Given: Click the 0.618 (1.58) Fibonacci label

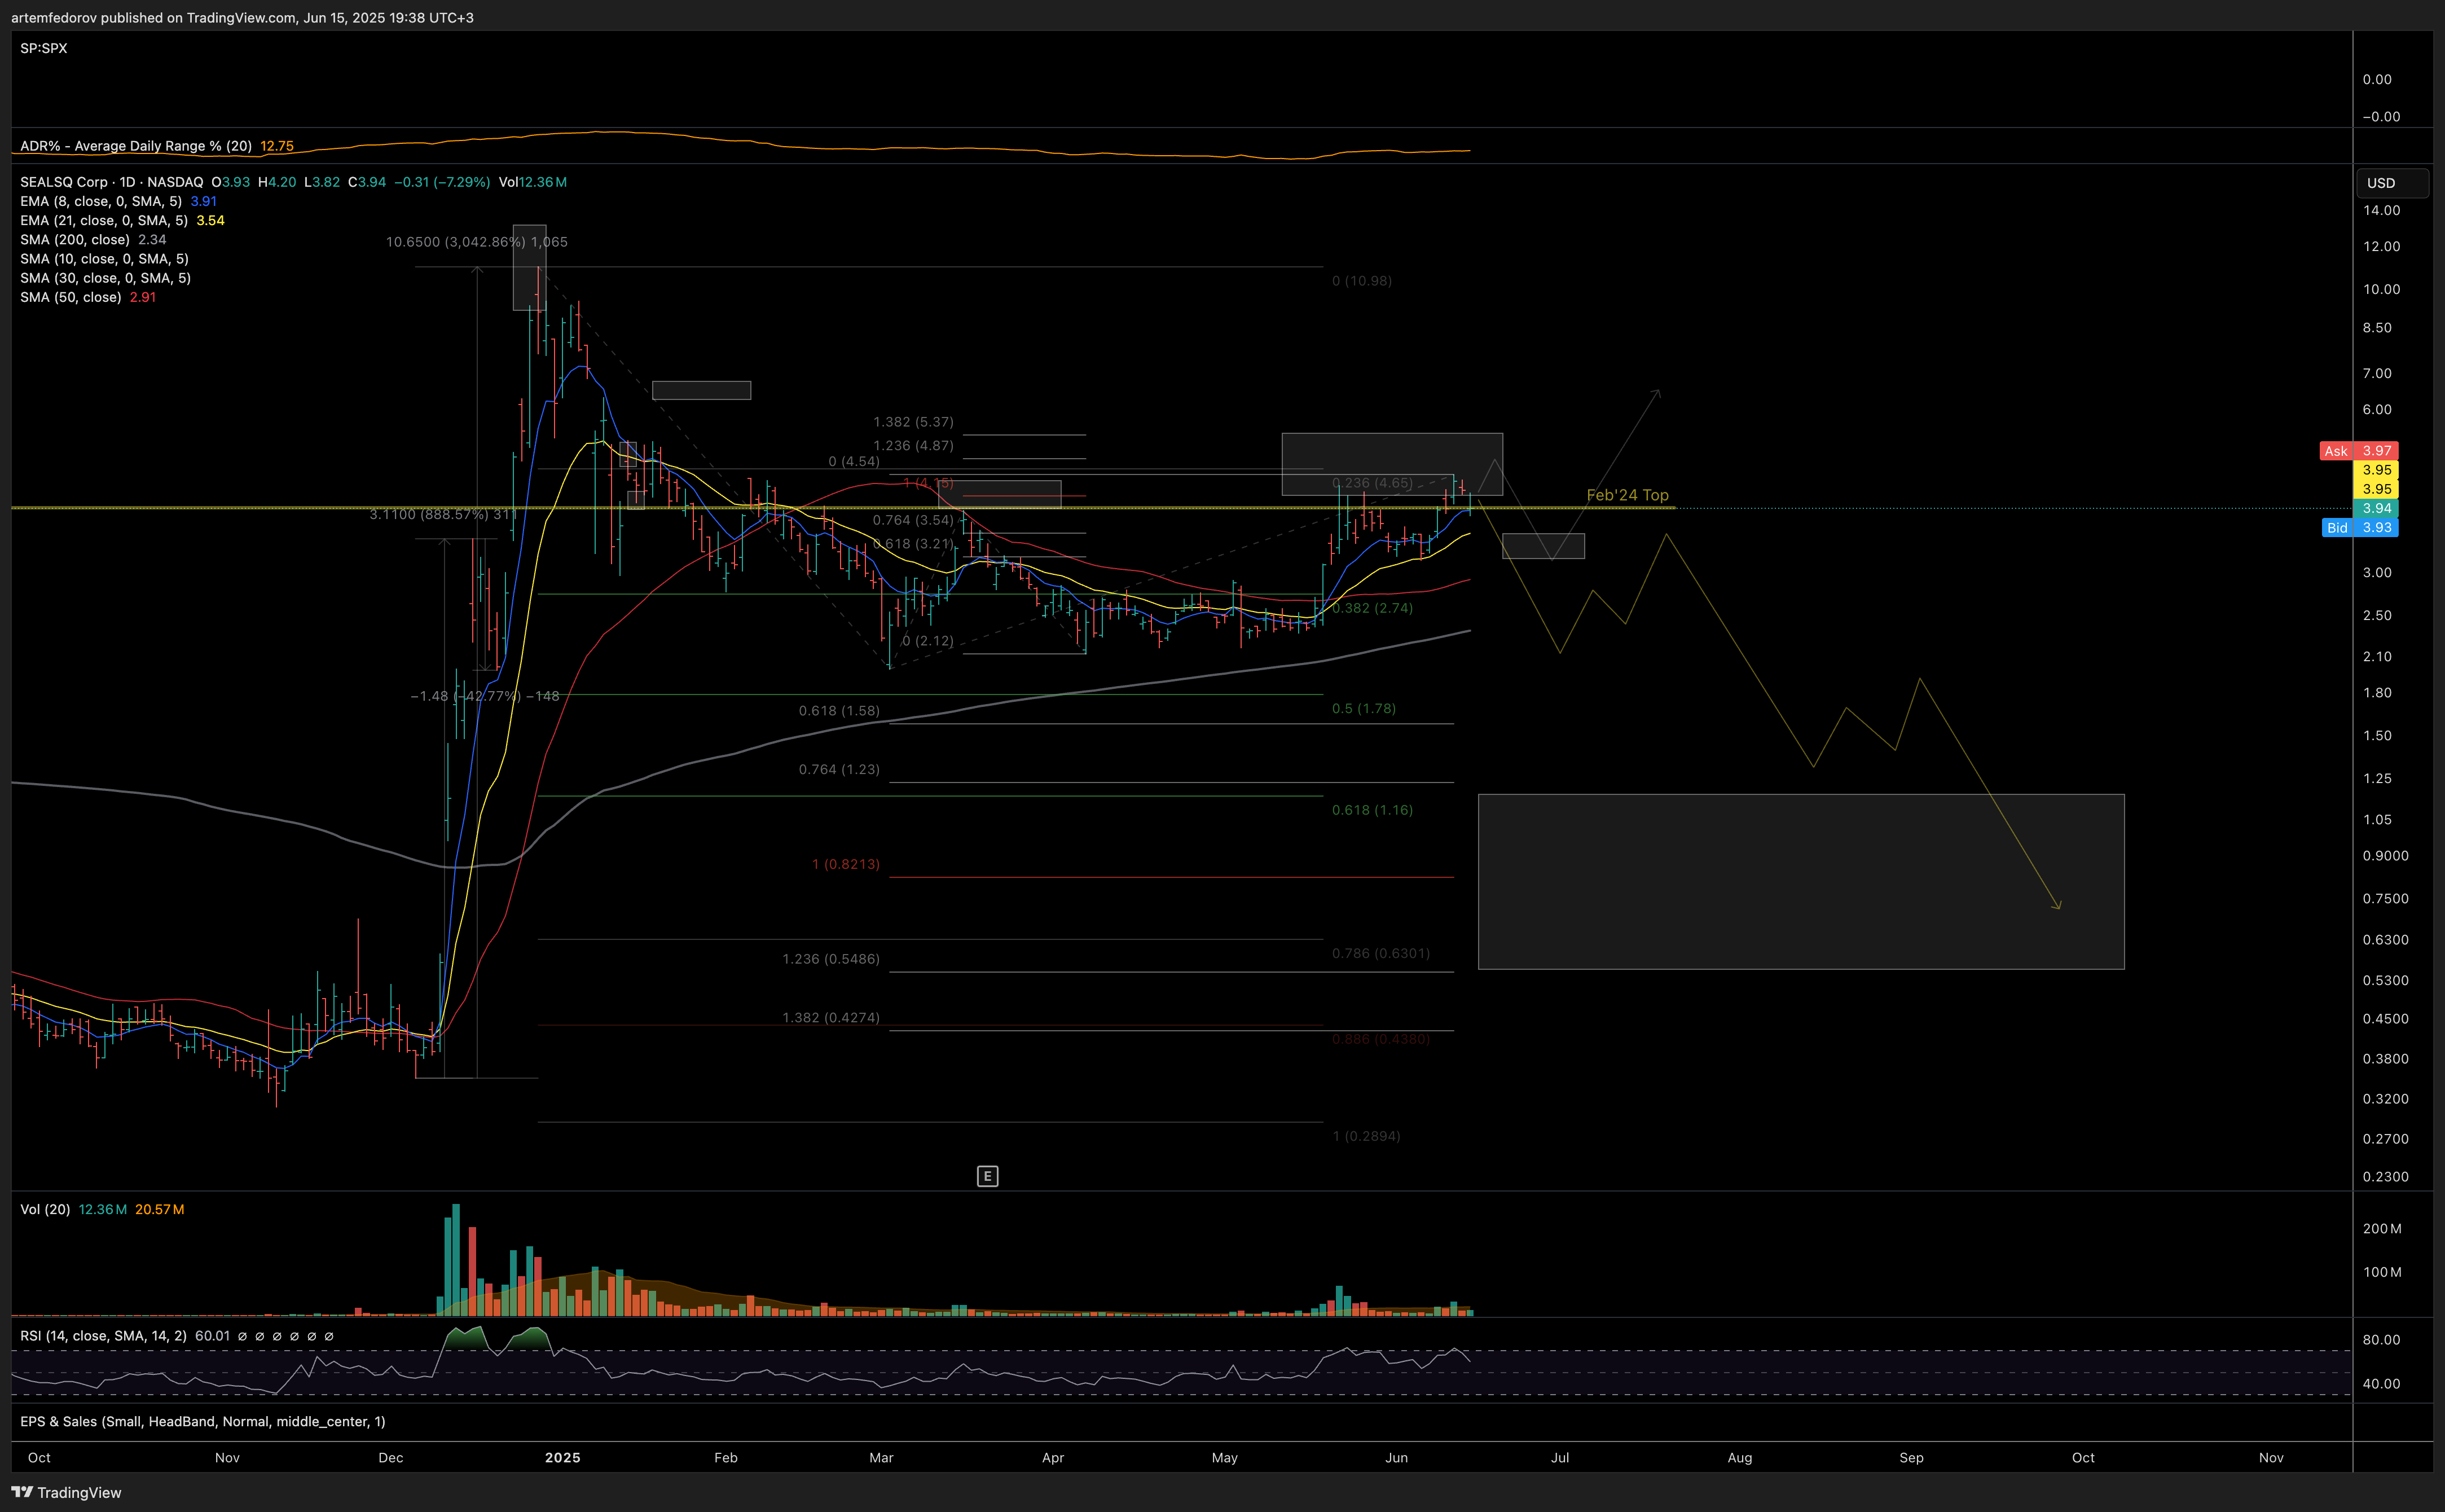Looking at the screenshot, I should pos(839,711).
